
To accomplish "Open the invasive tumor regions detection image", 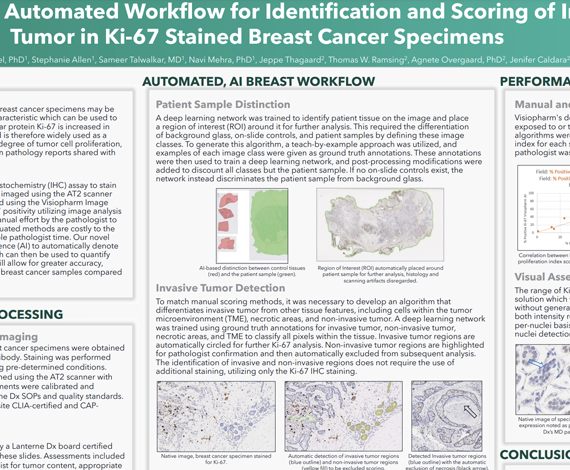I will [x=343, y=416].
